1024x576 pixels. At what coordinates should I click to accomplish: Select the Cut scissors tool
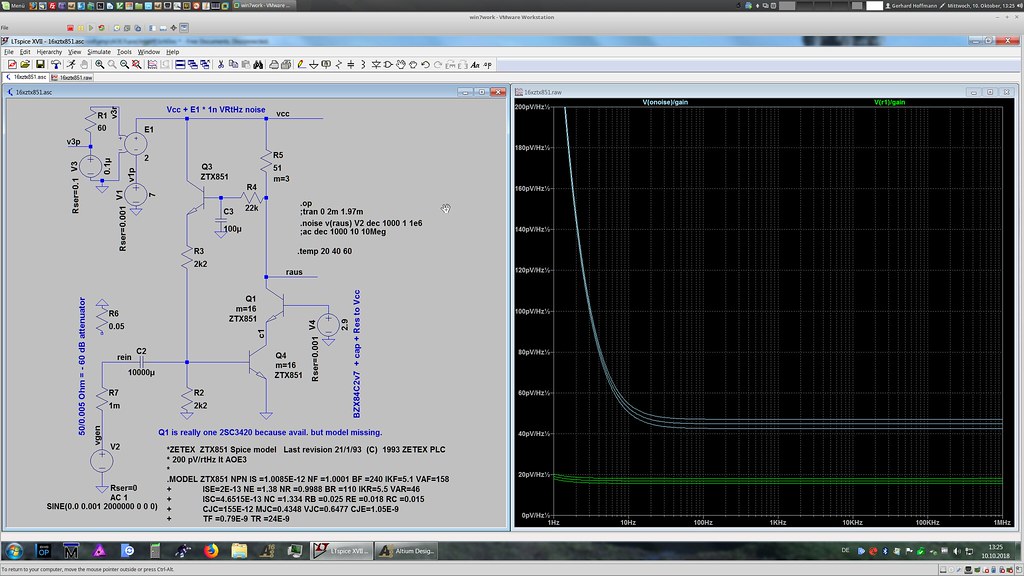(x=220, y=64)
